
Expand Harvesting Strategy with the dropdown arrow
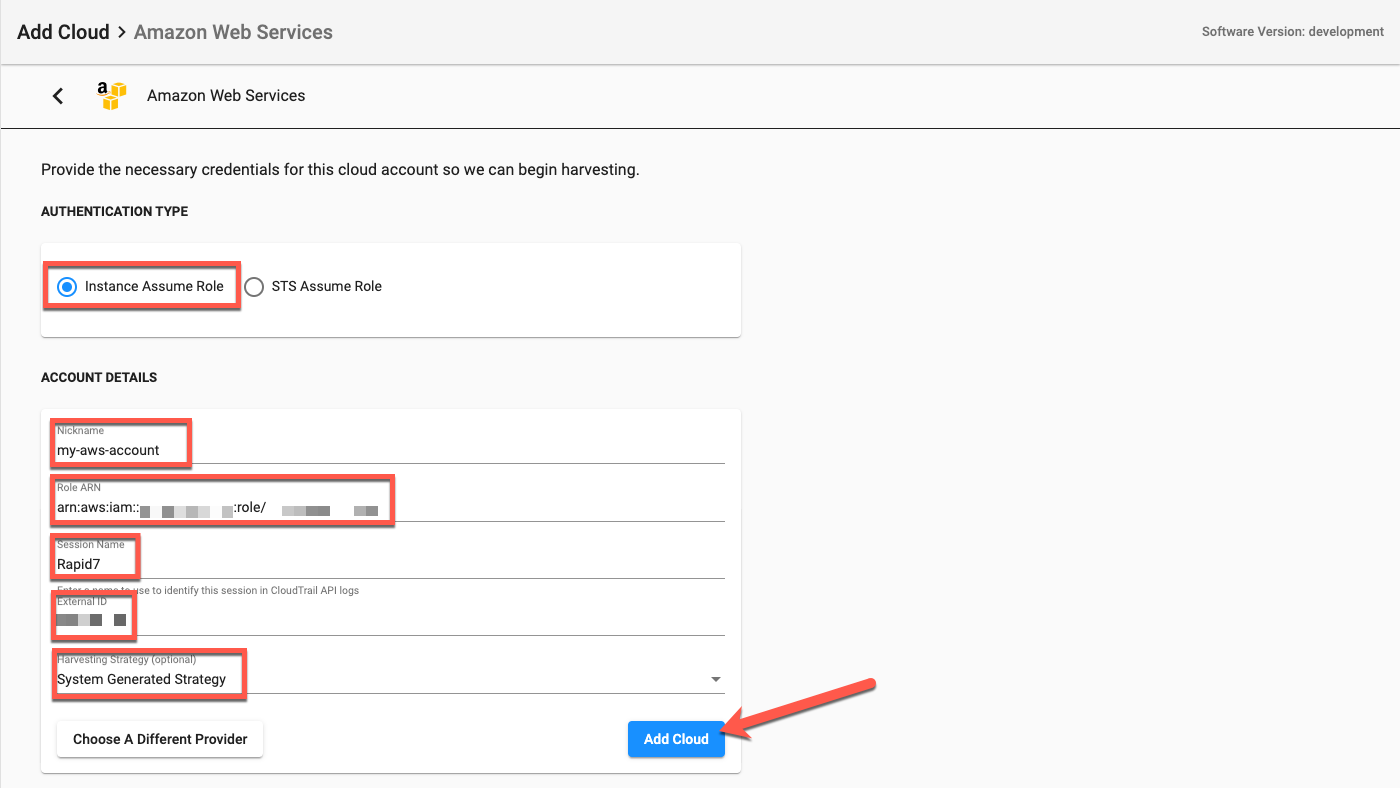pos(715,680)
